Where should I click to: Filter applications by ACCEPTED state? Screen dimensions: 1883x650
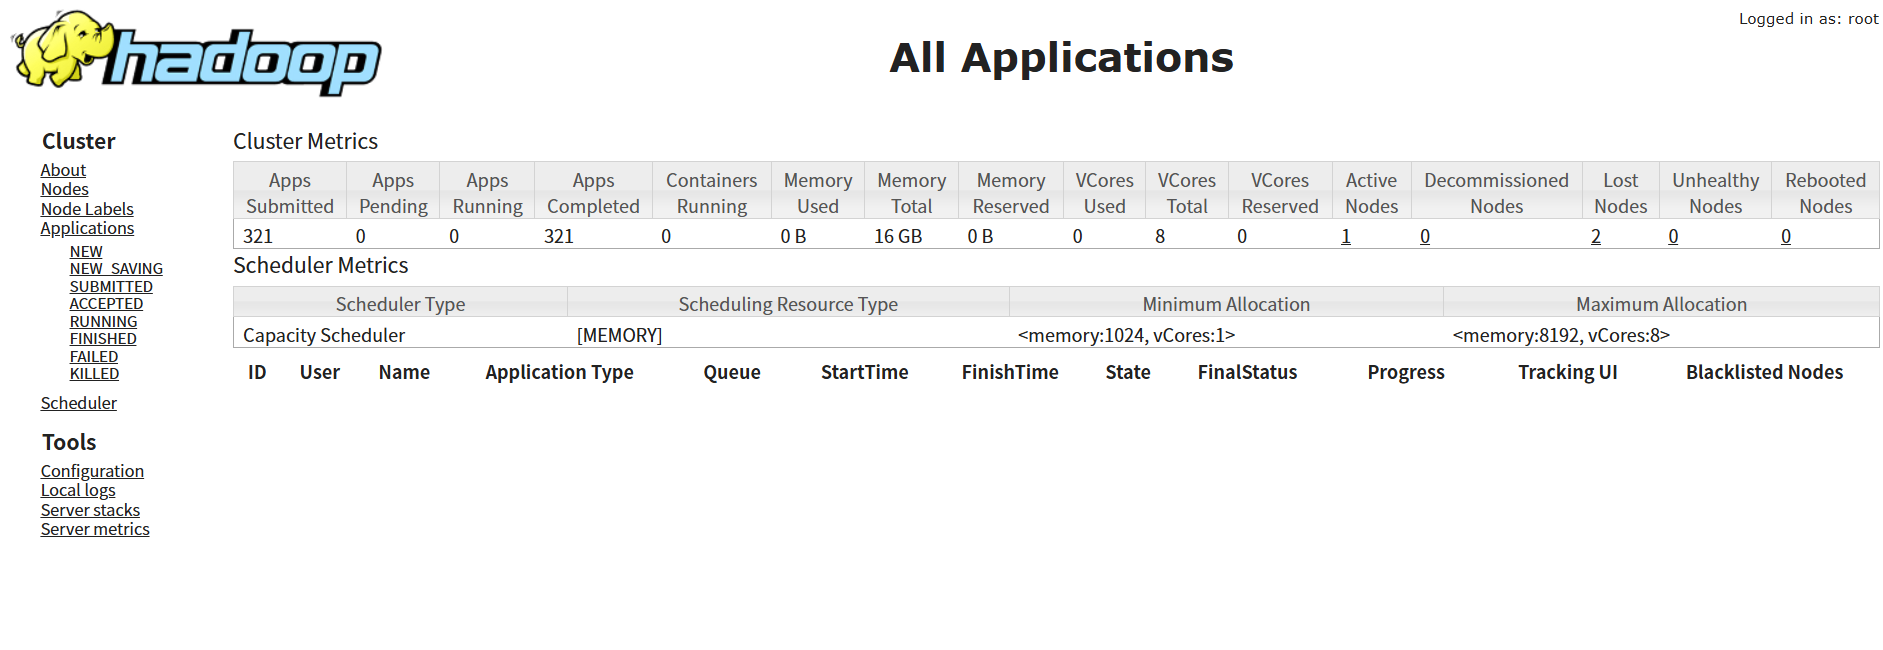click(x=106, y=304)
